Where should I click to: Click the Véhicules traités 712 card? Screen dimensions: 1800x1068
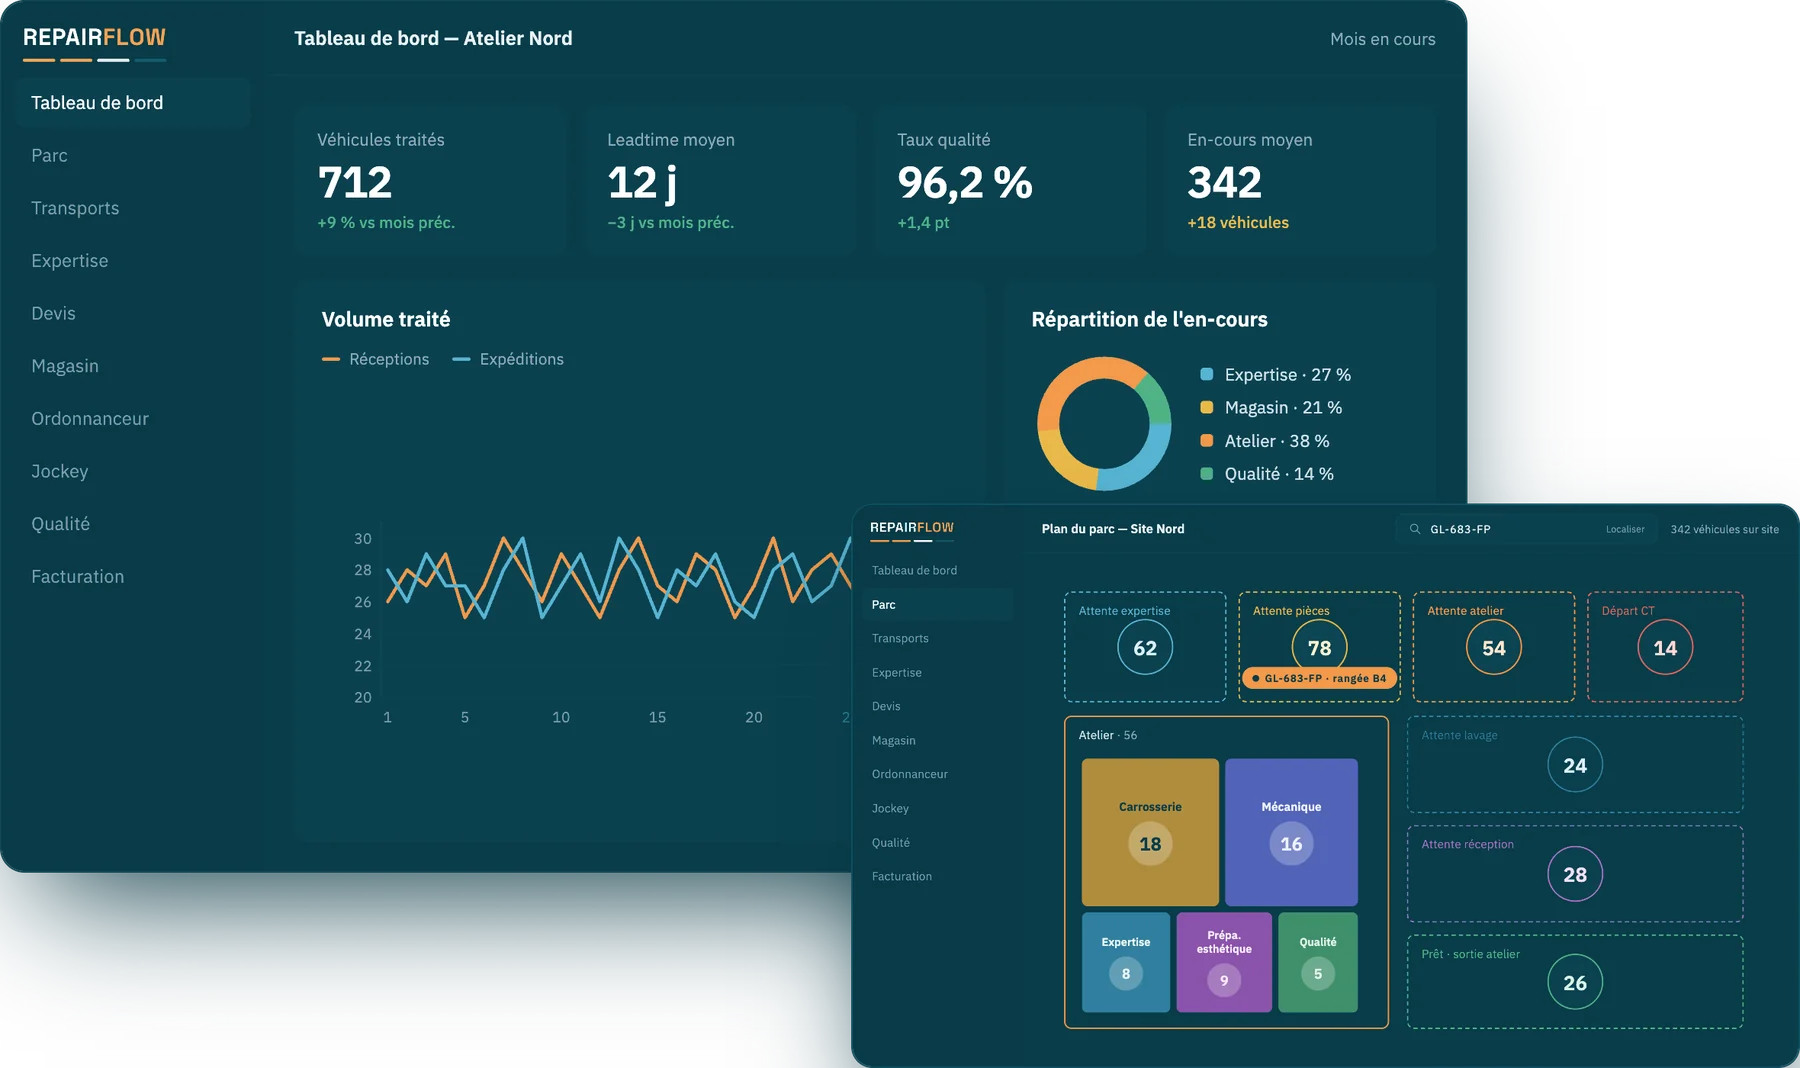pos(431,181)
